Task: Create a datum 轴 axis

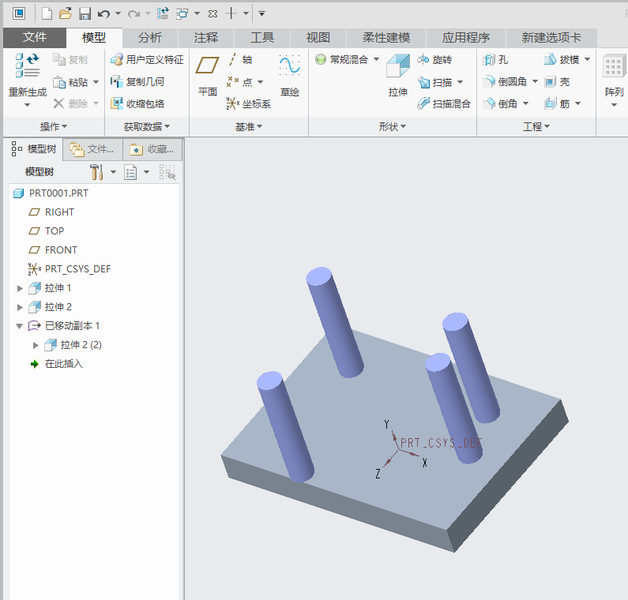Action: coord(240,60)
